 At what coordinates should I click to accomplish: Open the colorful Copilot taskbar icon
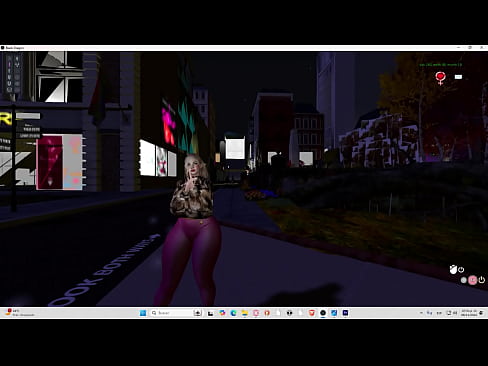tap(222, 313)
